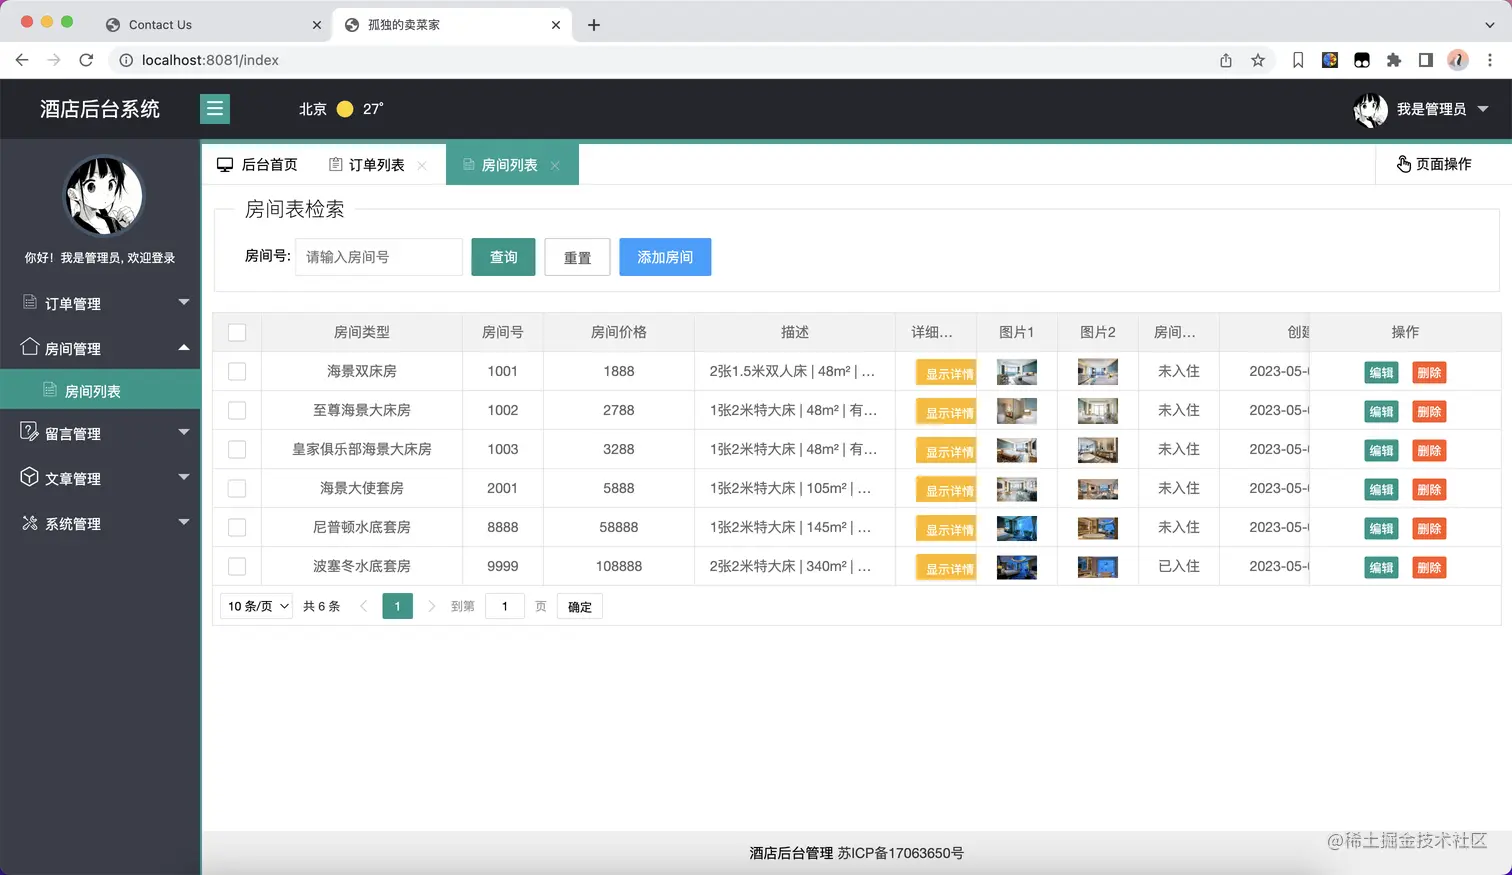The image size is (1512, 875).
Task: Select page 1 in pagination
Action: (397, 606)
